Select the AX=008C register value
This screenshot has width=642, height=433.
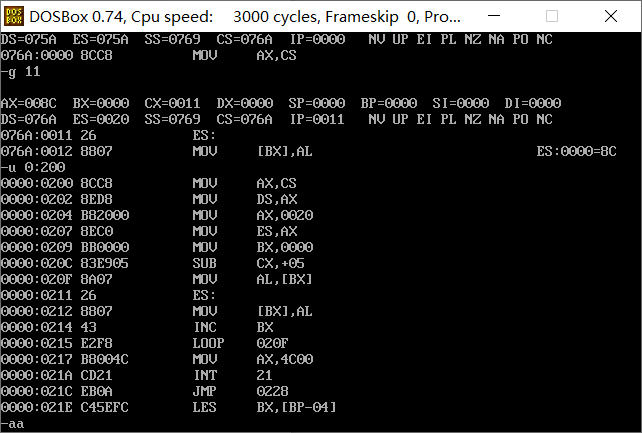coord(29,103)
